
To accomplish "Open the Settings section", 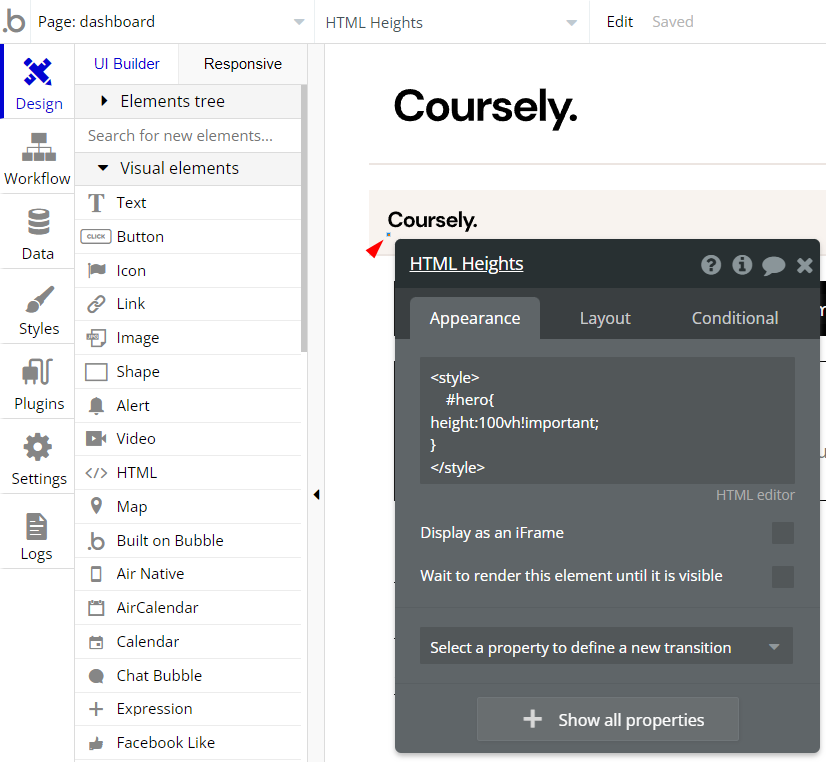I will pyautogui.click(x=37, y=458).
